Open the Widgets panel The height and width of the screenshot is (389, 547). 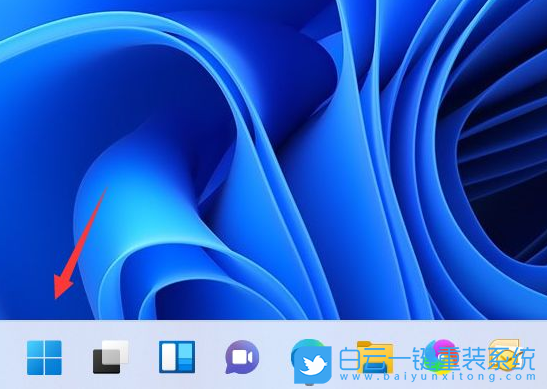coord(177,357)
